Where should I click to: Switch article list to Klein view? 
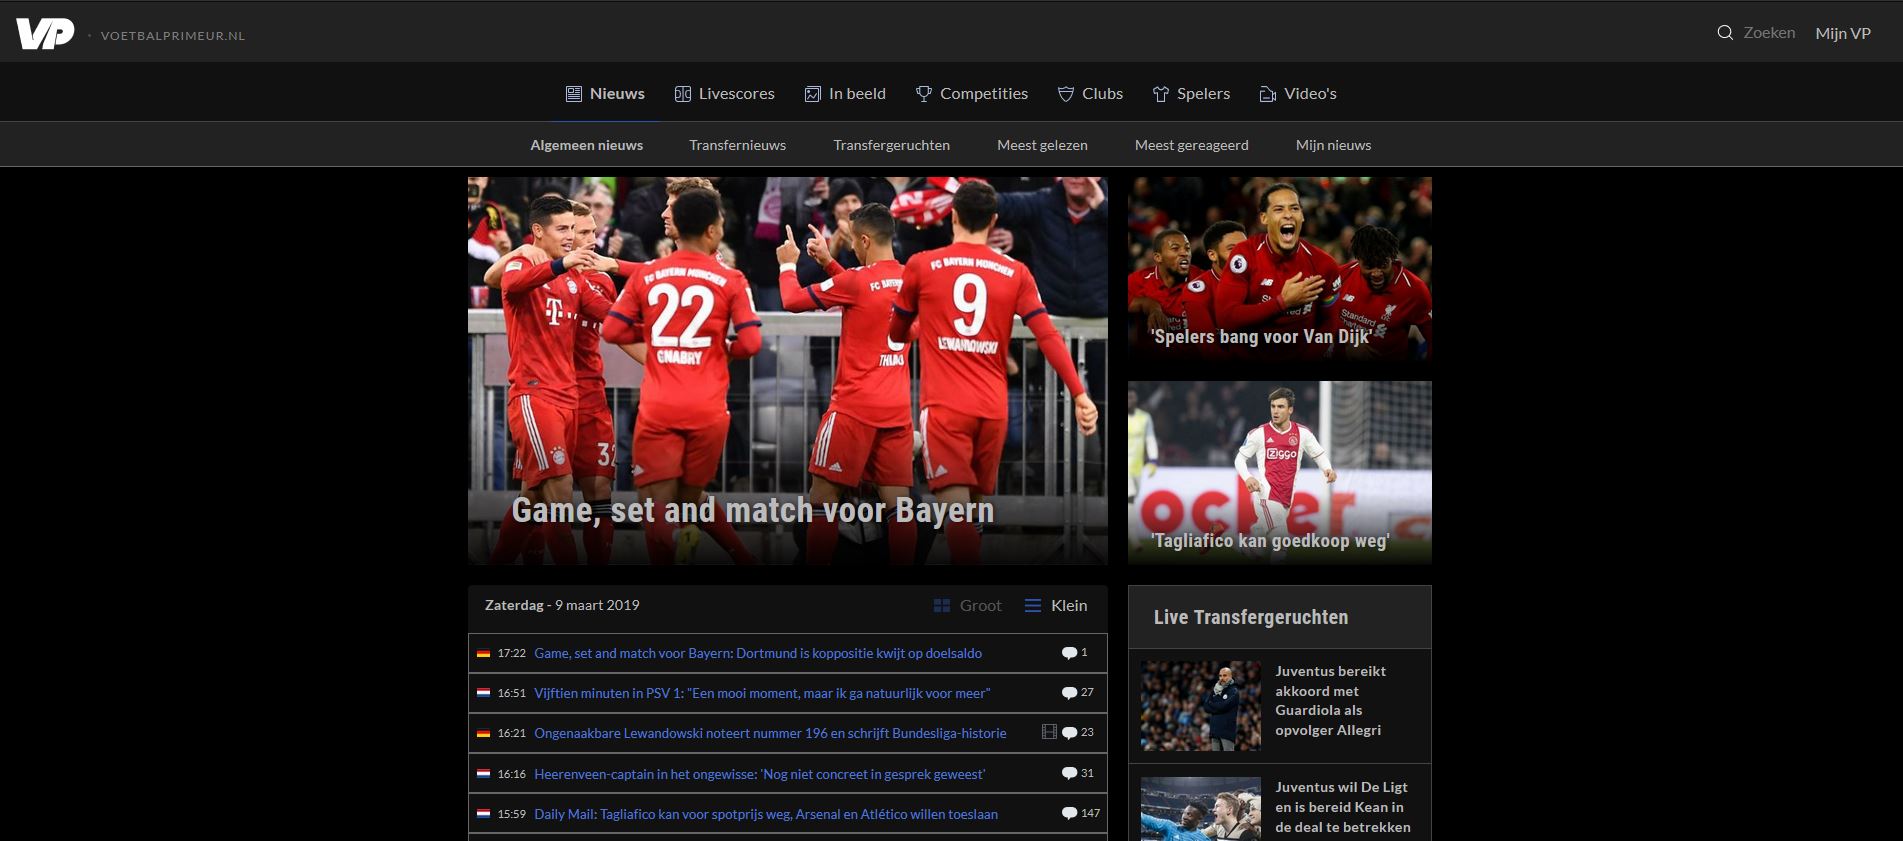click(1056, 606)
